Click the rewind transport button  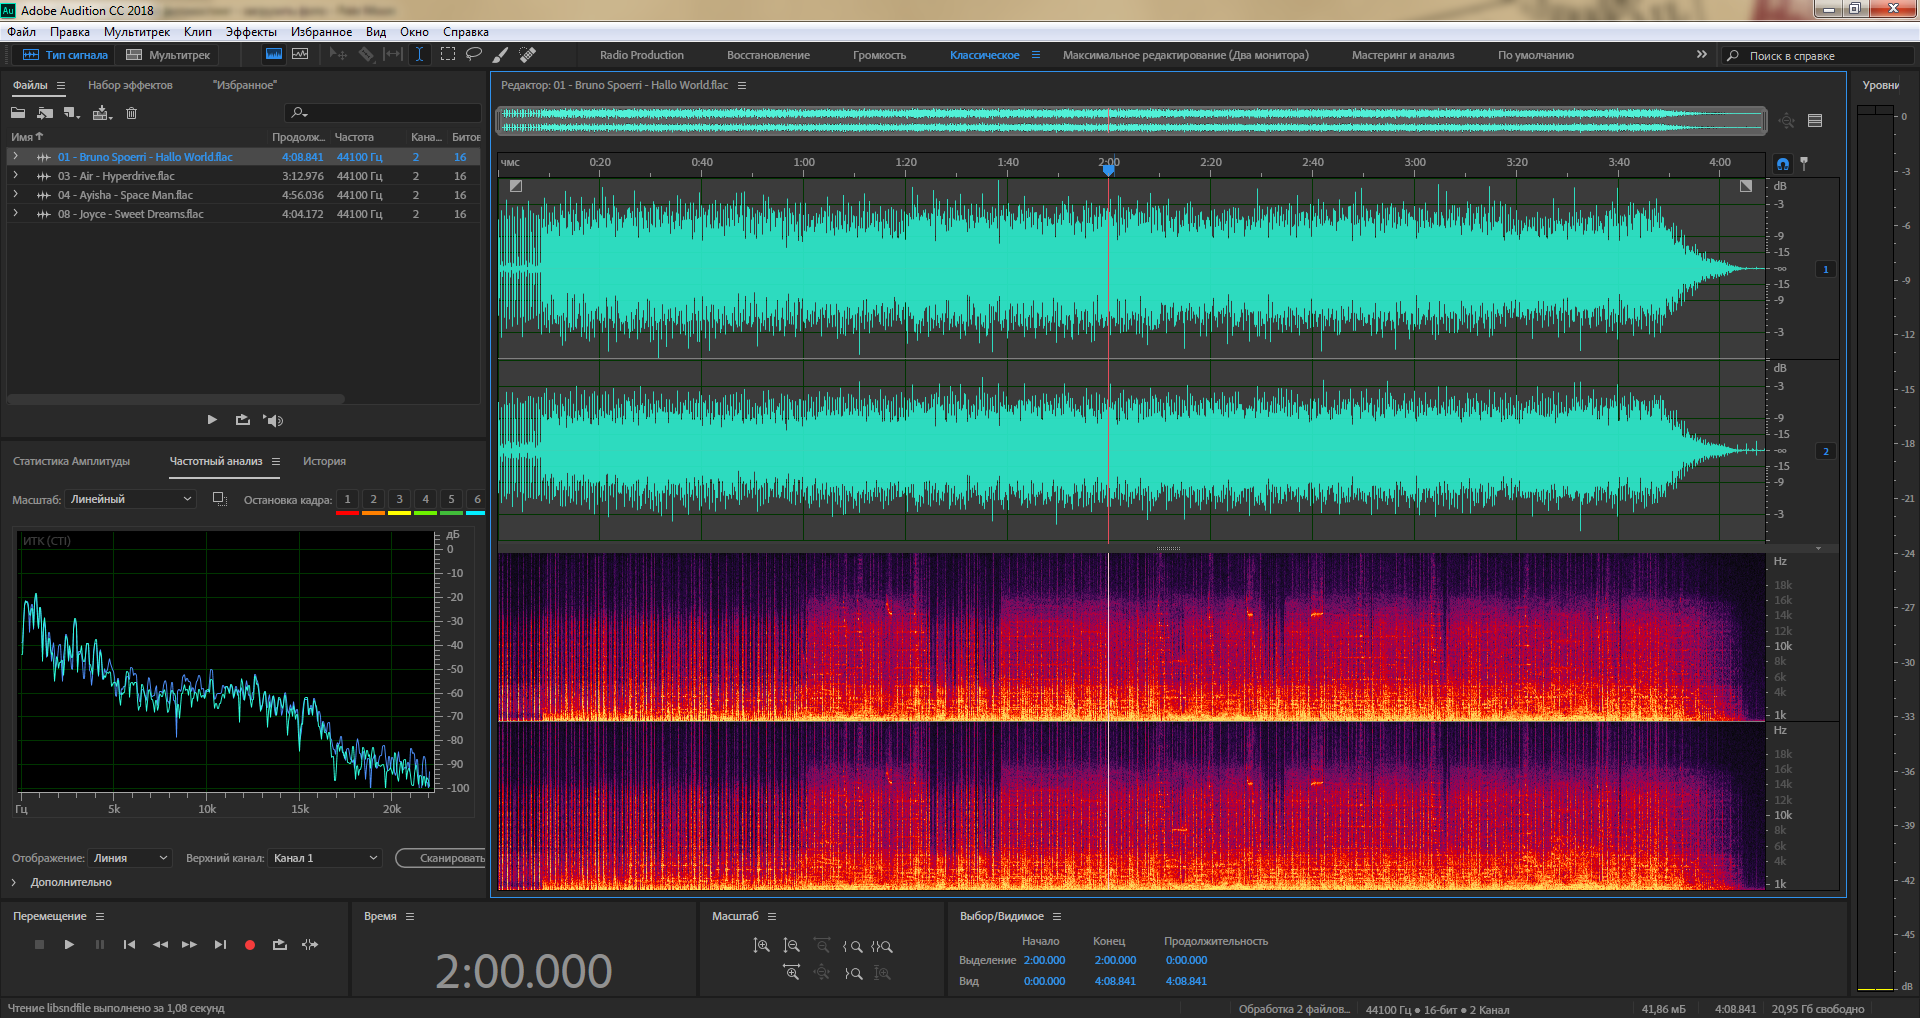coord(160,945)
